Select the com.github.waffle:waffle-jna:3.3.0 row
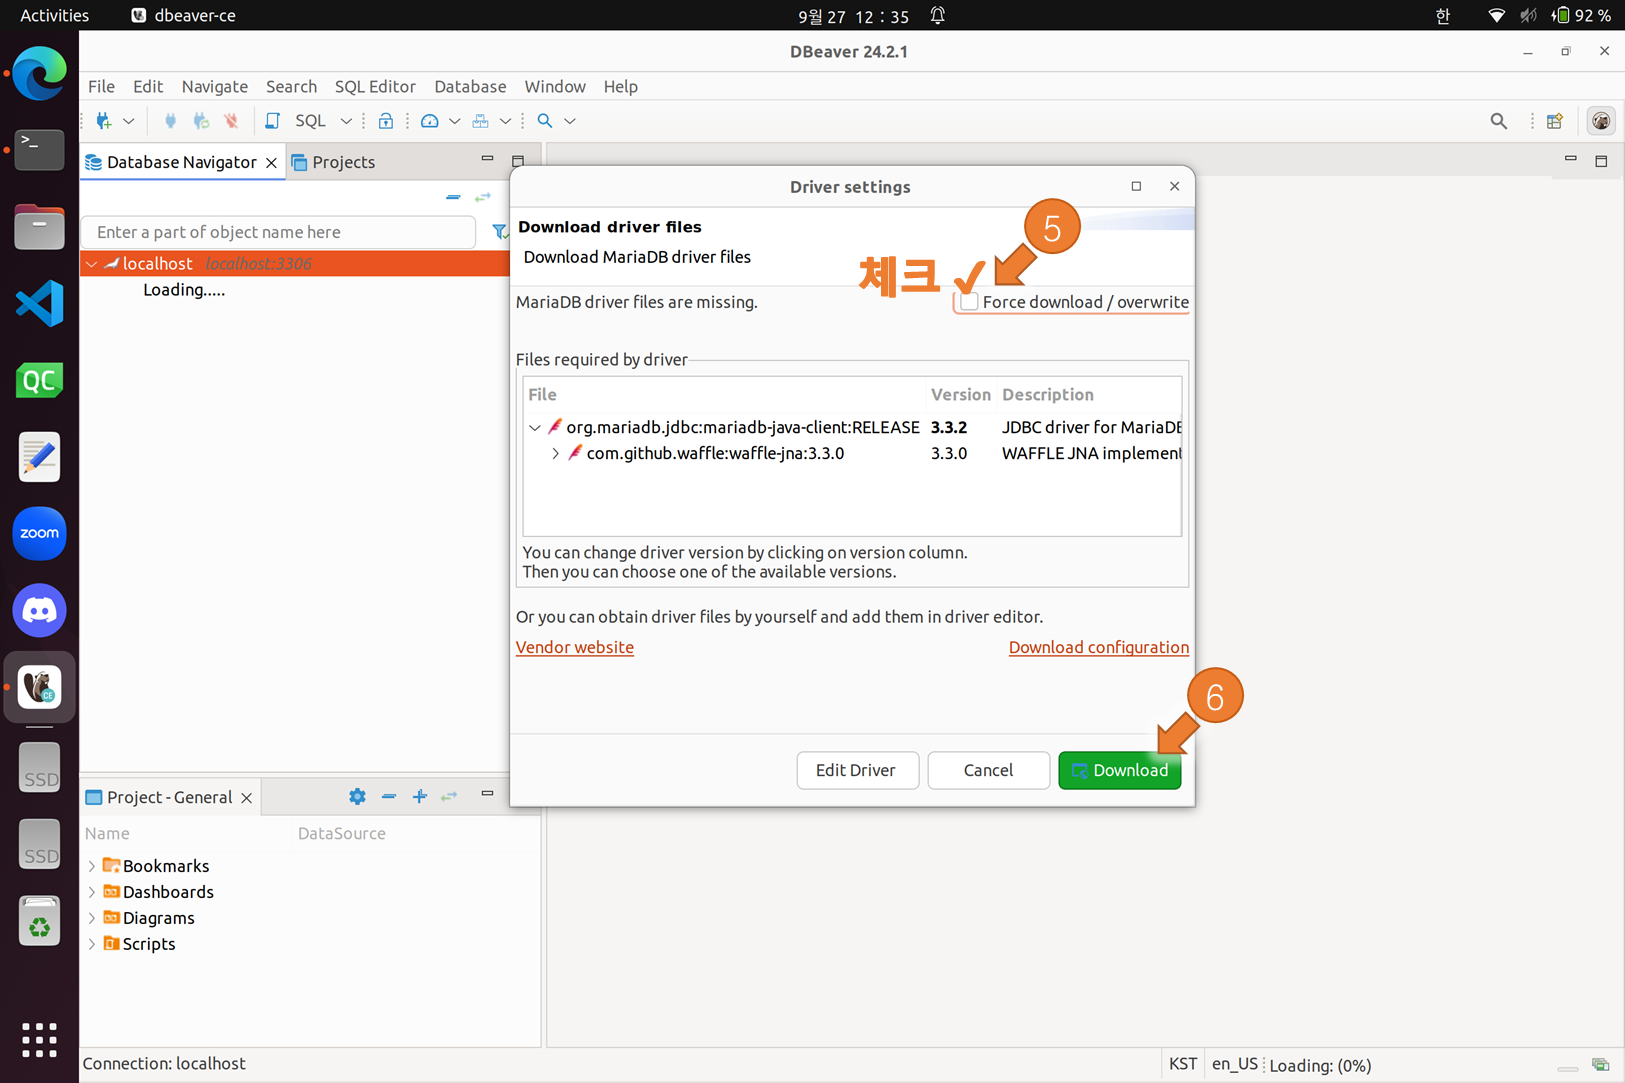Image resolution: width=1625 pixels, height=1083 pixels. click(x=715, y=453)
